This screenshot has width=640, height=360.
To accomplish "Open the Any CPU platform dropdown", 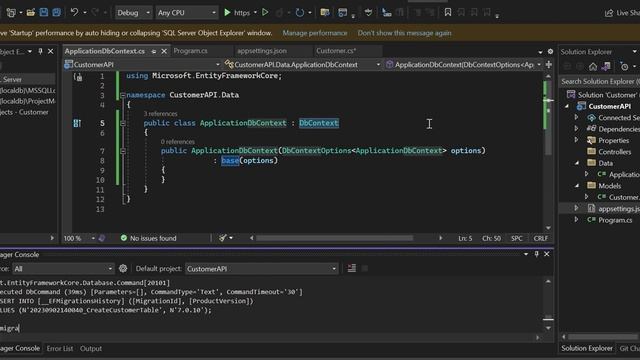I will (187, 13).
